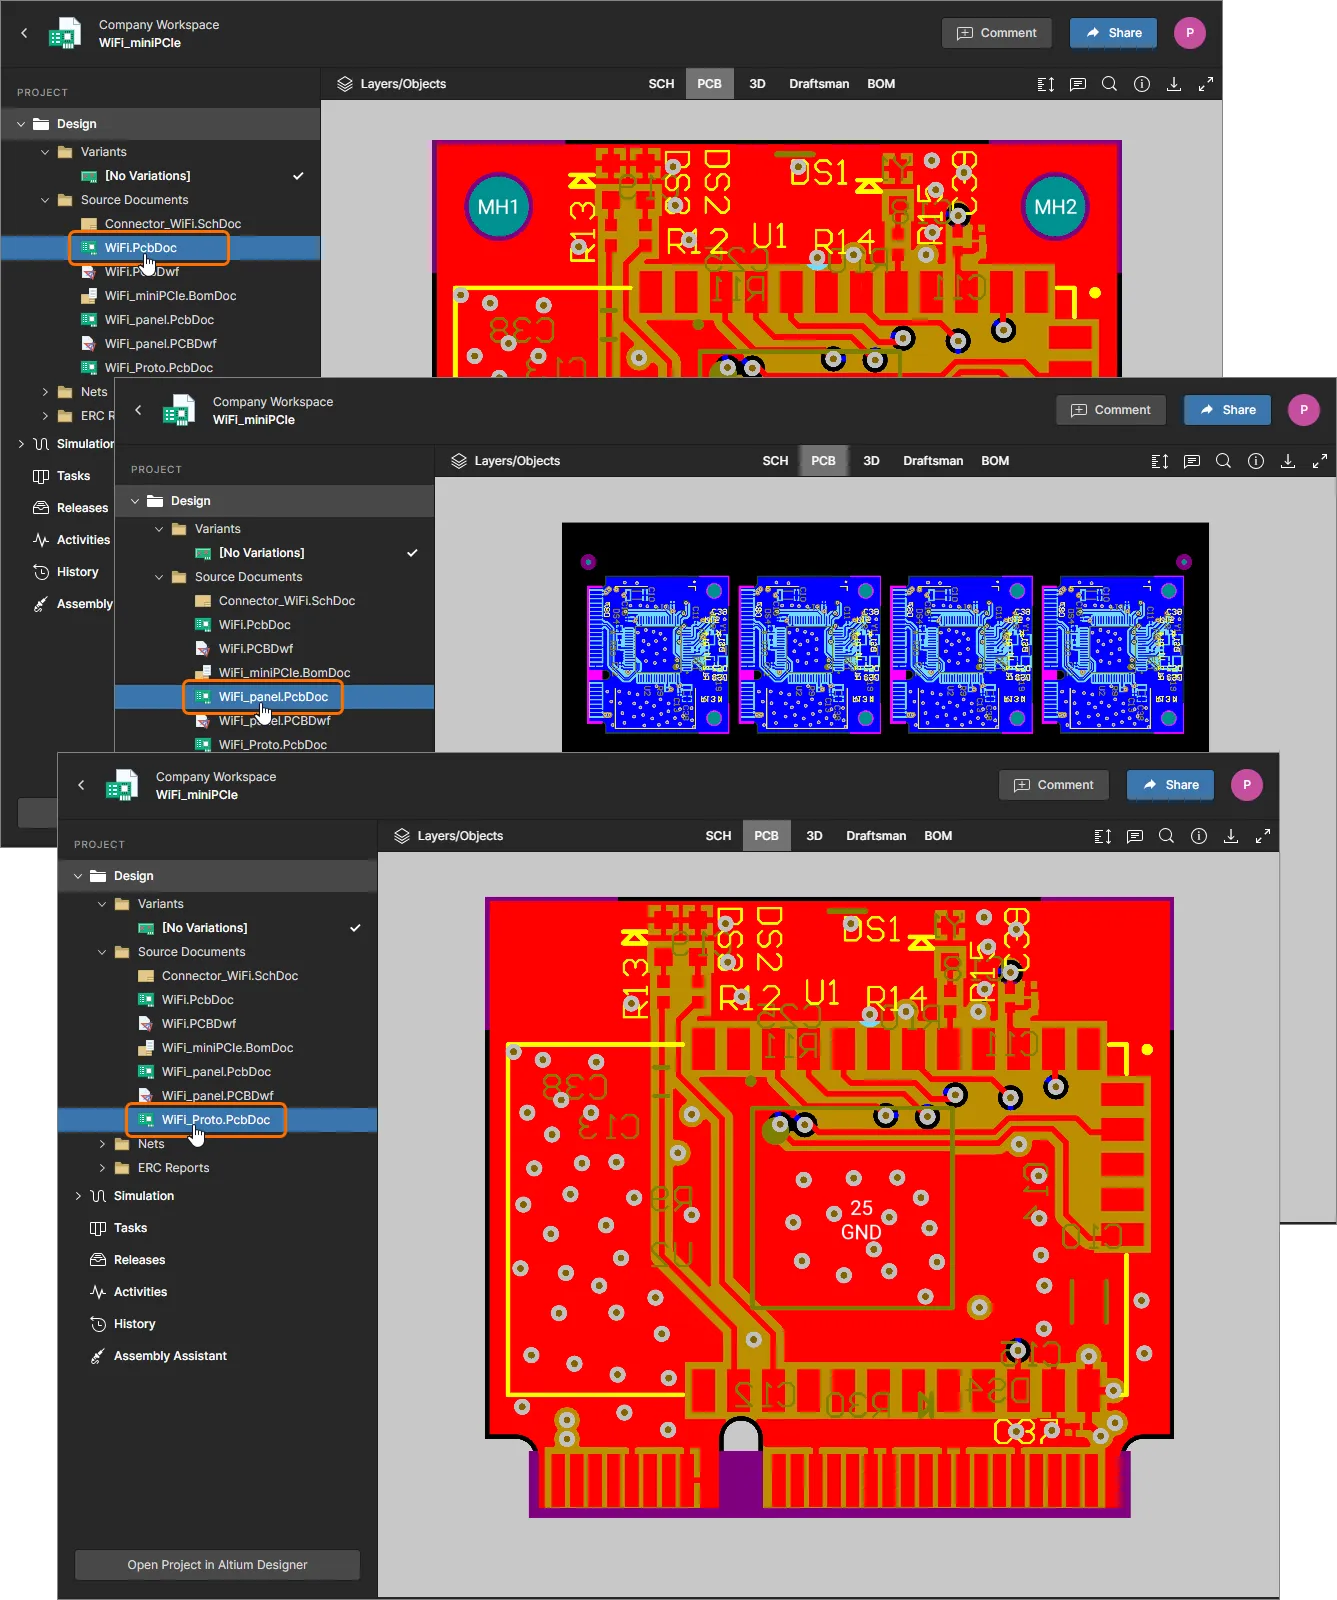Toggle the [No Variations] checkmark in top window
This screenshot has width=1337, height=1600.
[298, 176]
